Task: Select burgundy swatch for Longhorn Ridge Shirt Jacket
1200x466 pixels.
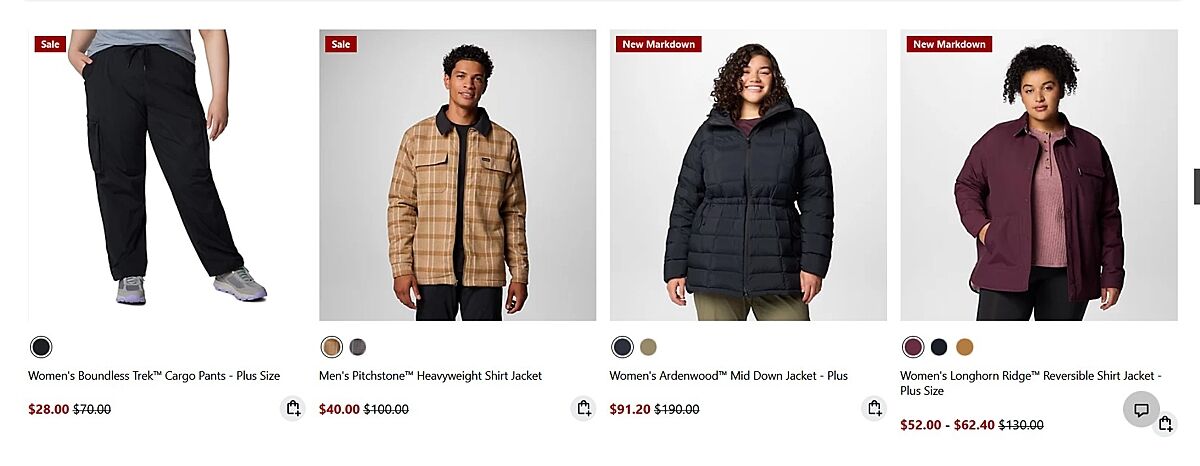Action: 913,347
